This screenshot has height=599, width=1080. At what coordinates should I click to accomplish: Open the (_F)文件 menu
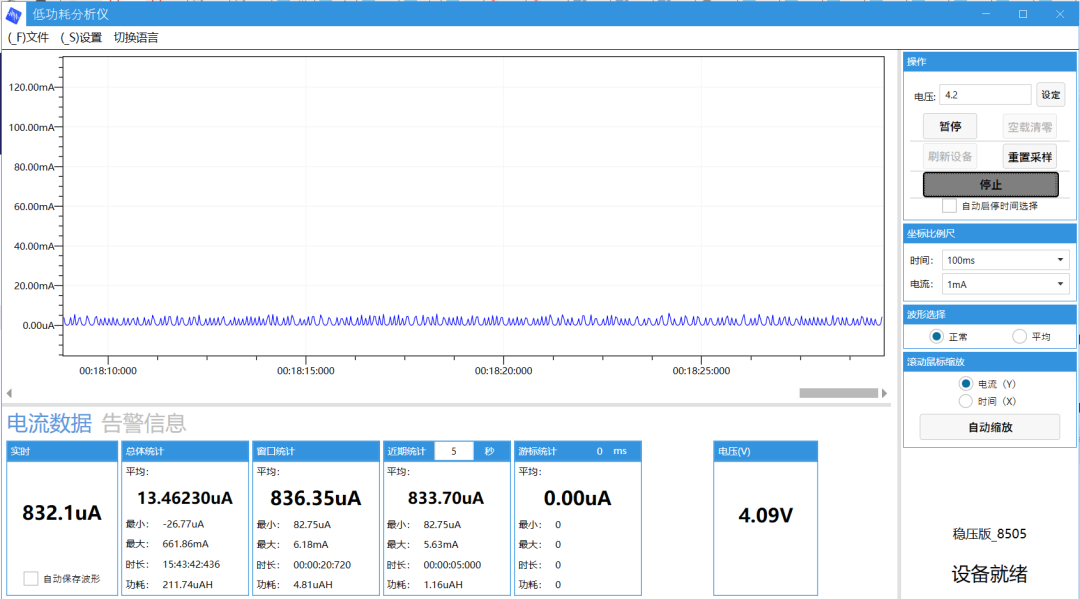point(28,38)
